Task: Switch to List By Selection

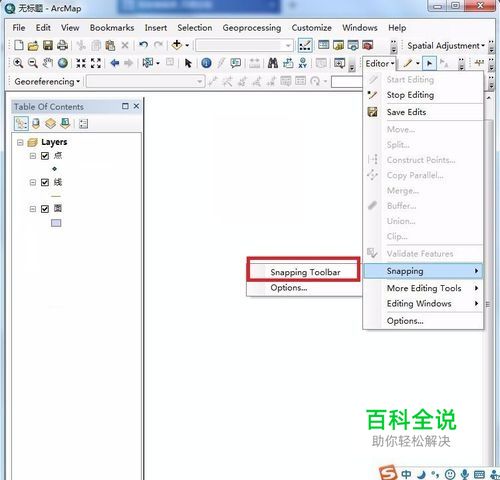Action: pyautogui.click(x=65, y=124)
